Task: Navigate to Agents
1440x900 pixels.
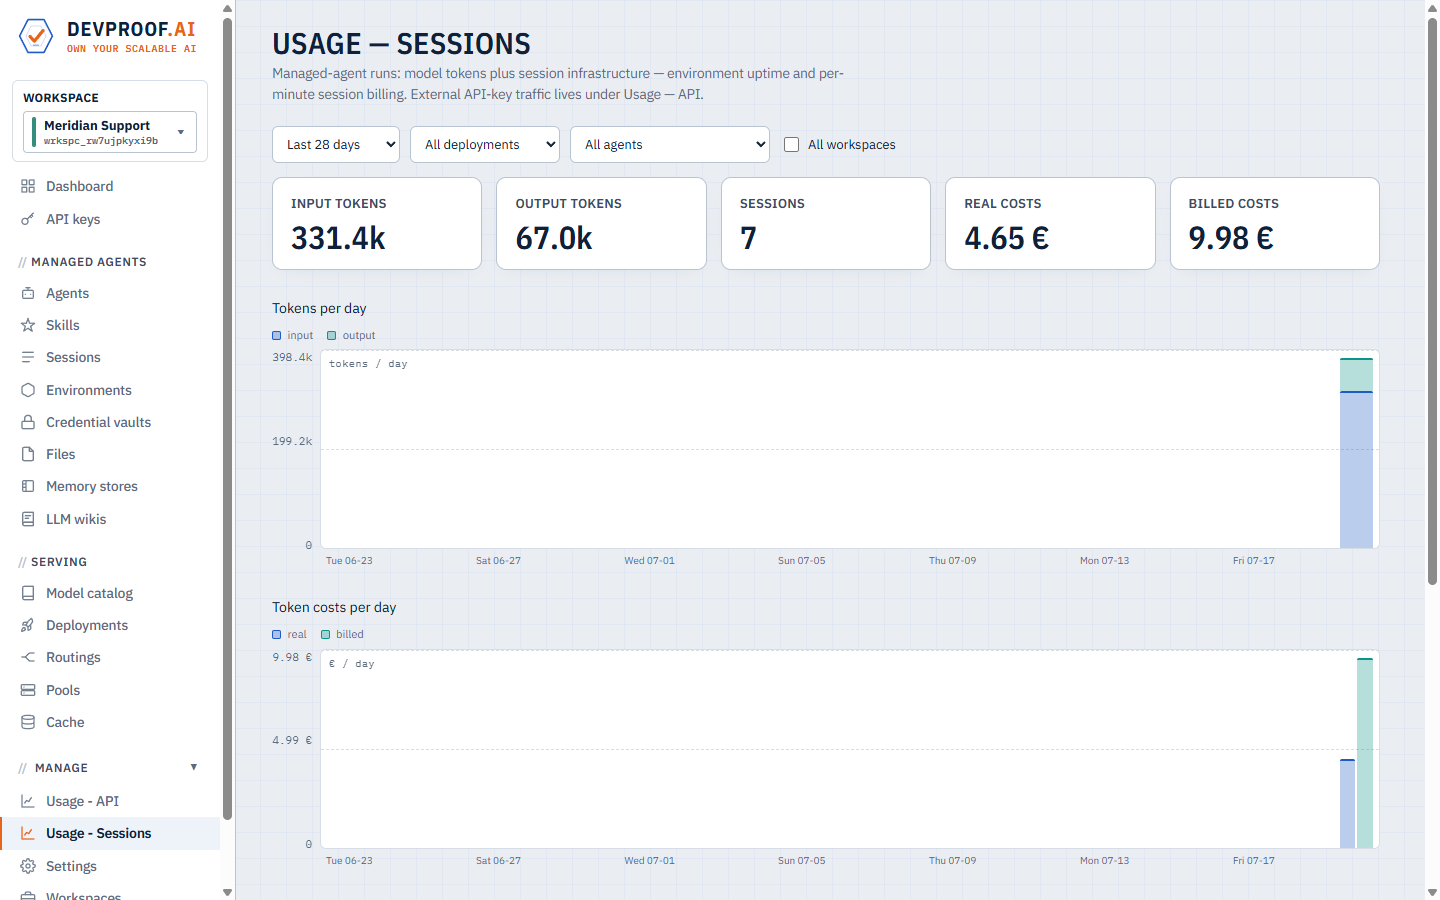Action: (x=110, y=293)
